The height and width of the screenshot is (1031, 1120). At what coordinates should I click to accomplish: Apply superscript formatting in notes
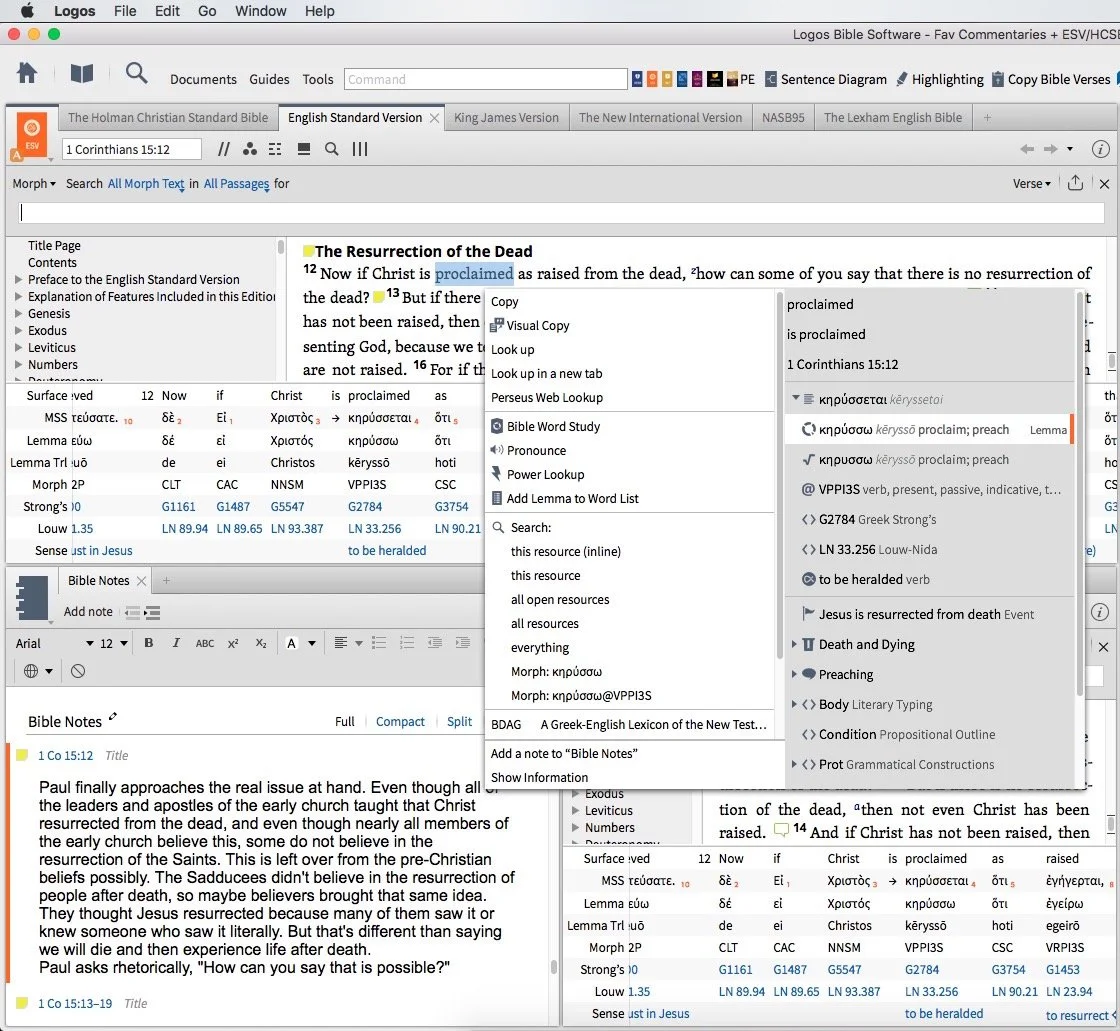pyautogui.click(x=233, y=643)
